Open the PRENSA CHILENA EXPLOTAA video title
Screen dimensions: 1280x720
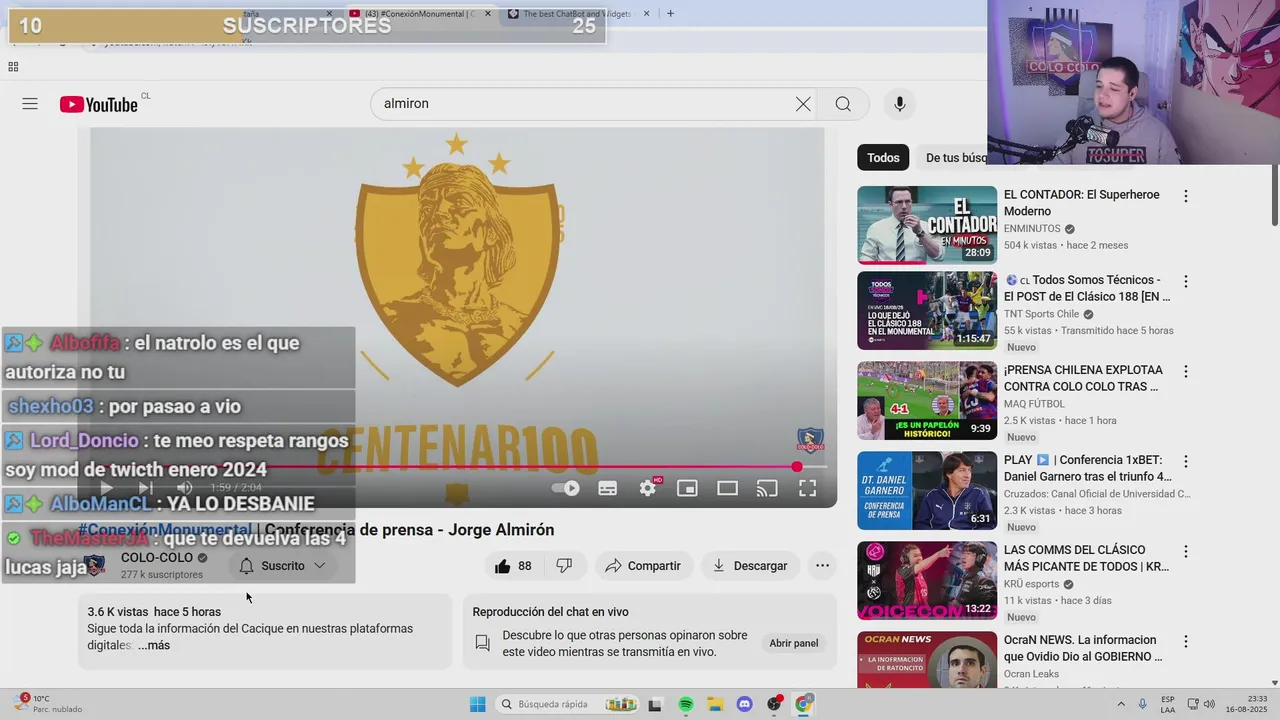[1083, 378]
